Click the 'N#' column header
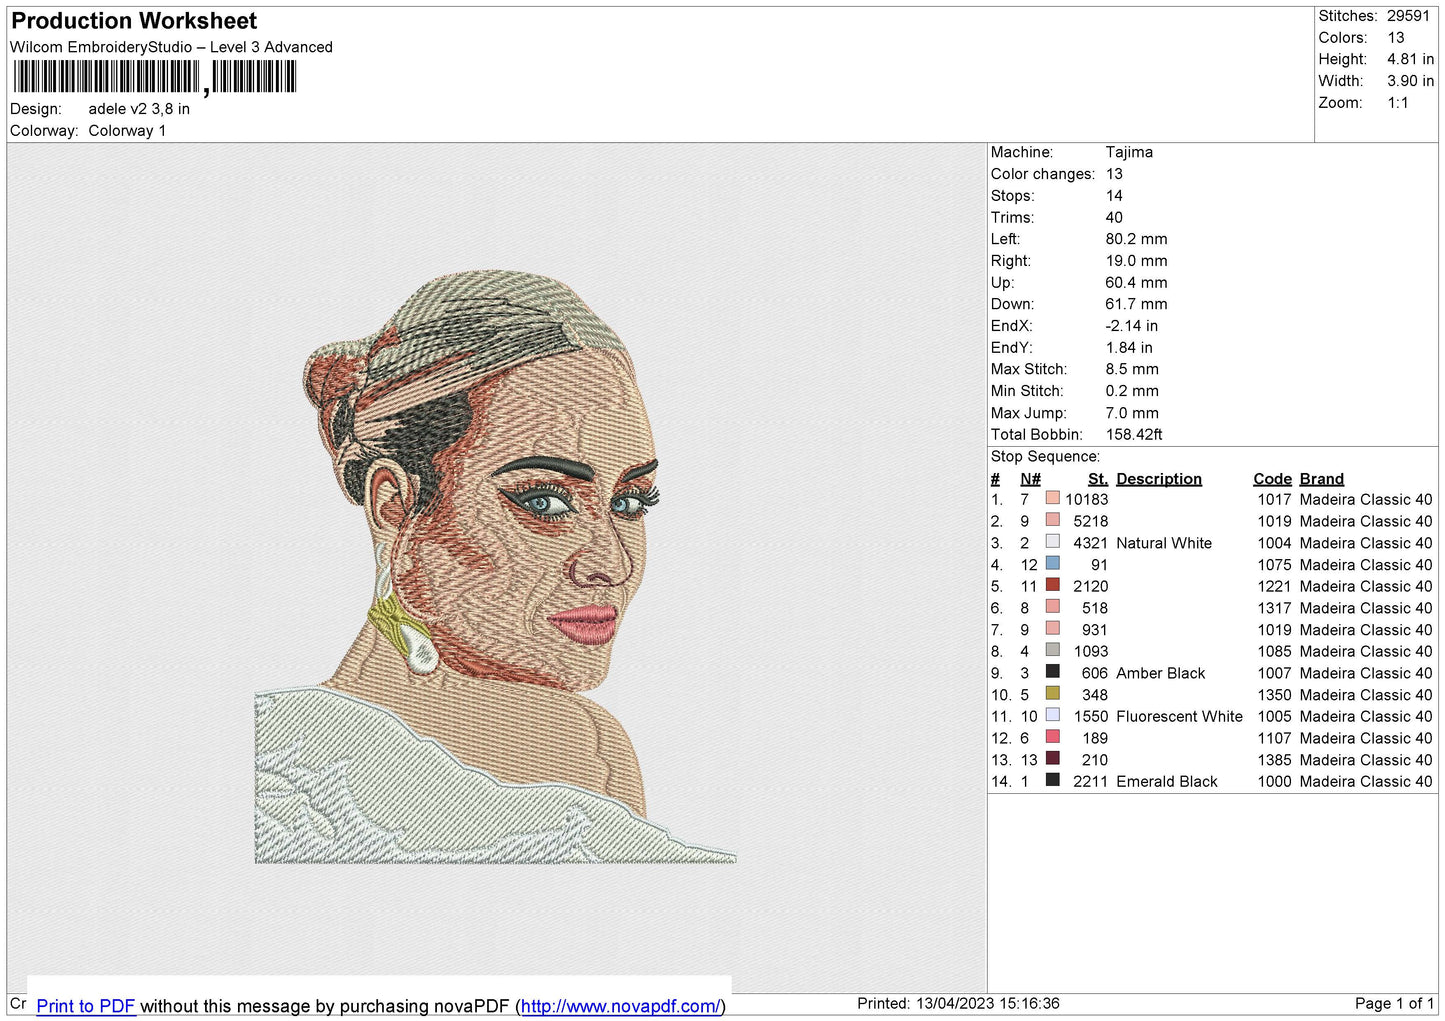The image size is (1445, 1021). click(1030, 479)
